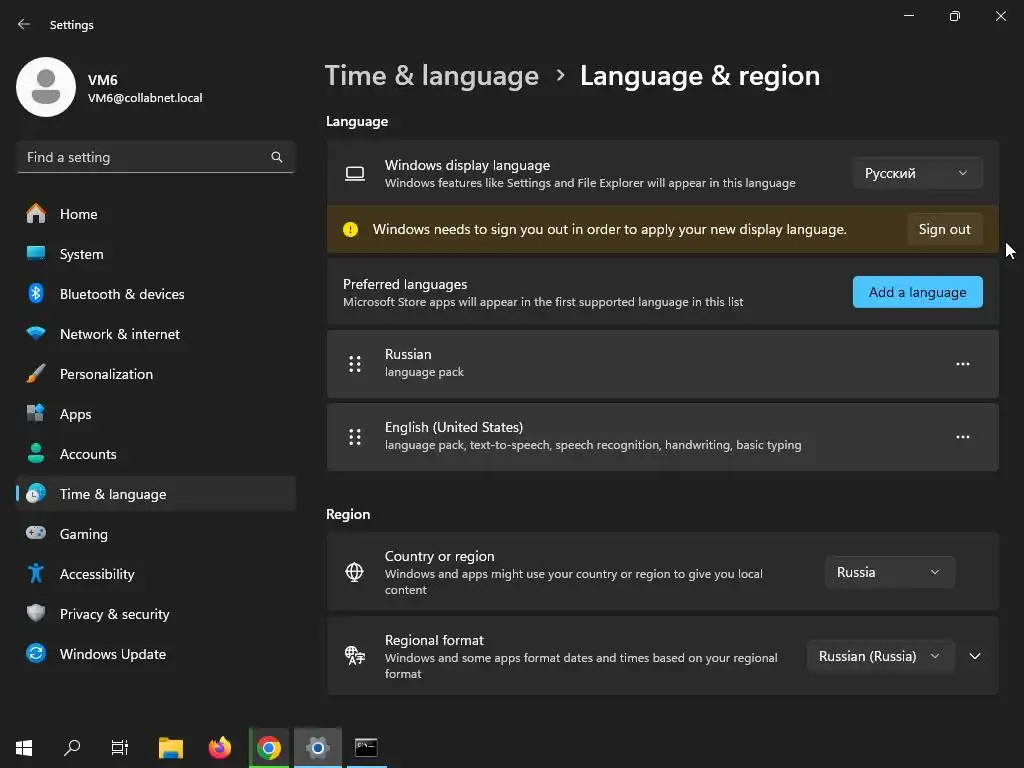Open File Explorer from the taskbar
1024x768 pixels.
(171, 747)
